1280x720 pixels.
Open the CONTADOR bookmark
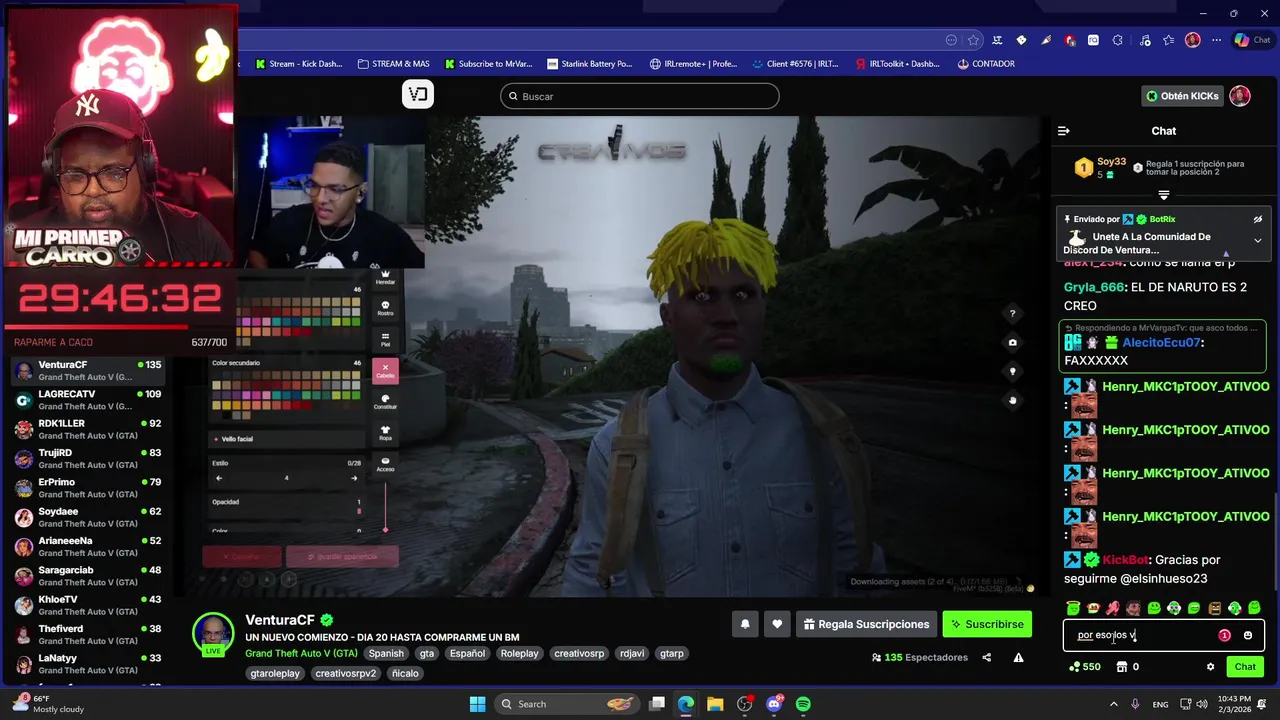(986, 64)
